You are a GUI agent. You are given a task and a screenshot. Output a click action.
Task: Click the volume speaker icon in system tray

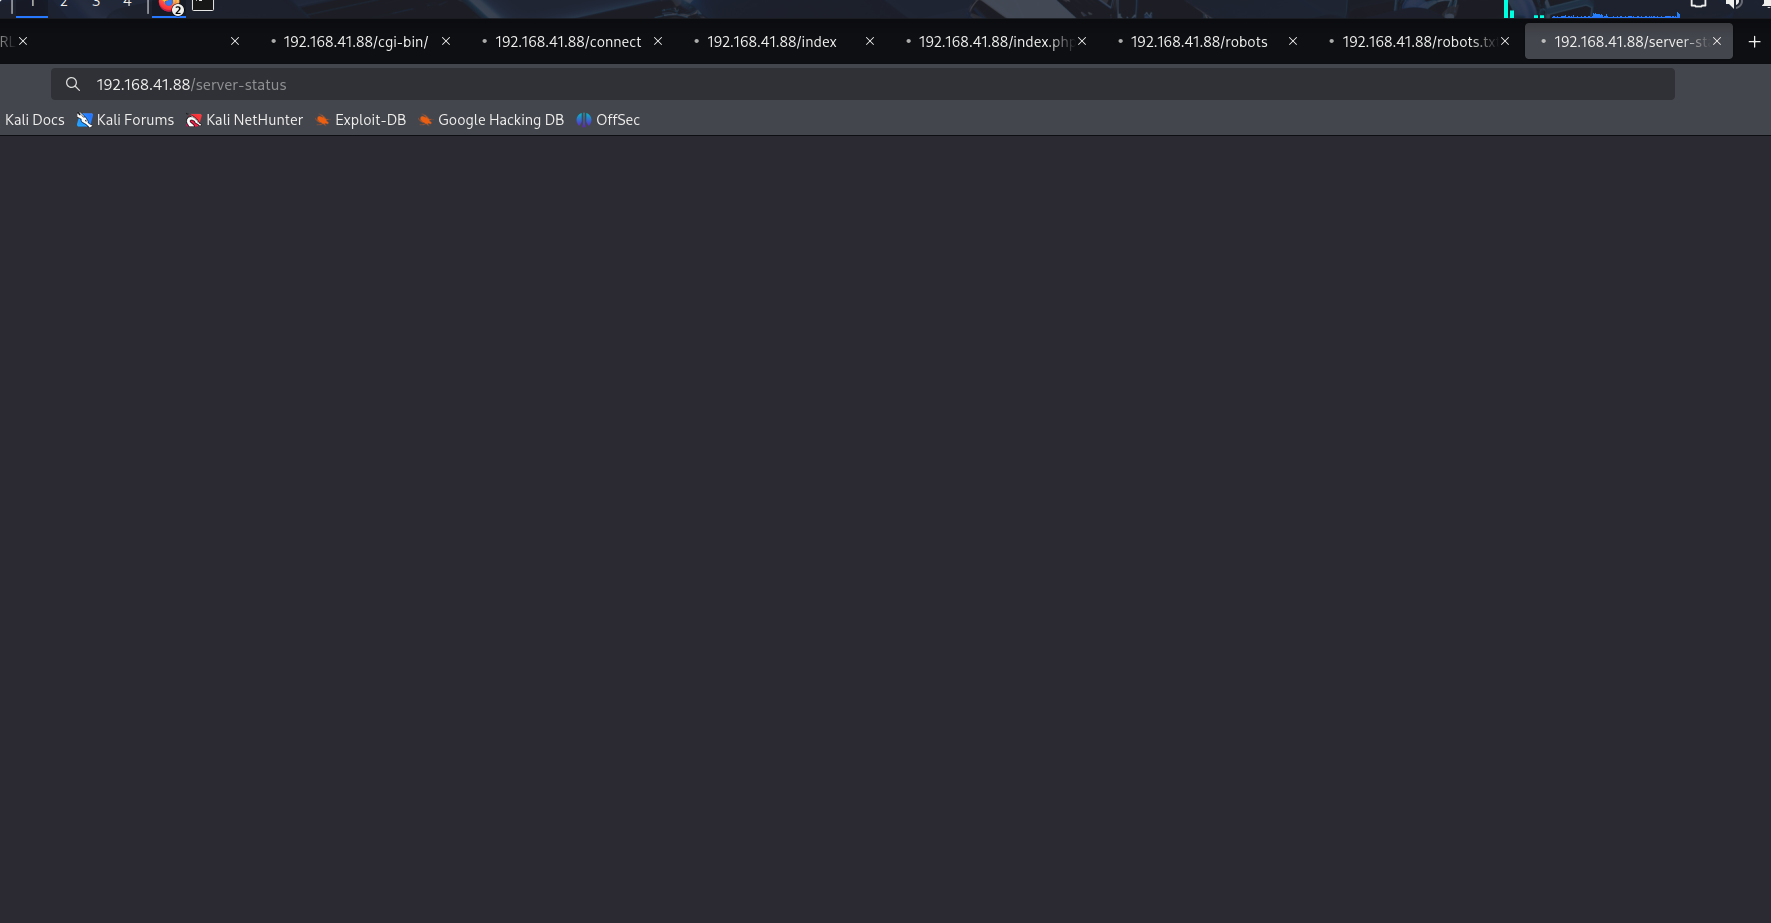[1733, 4]
